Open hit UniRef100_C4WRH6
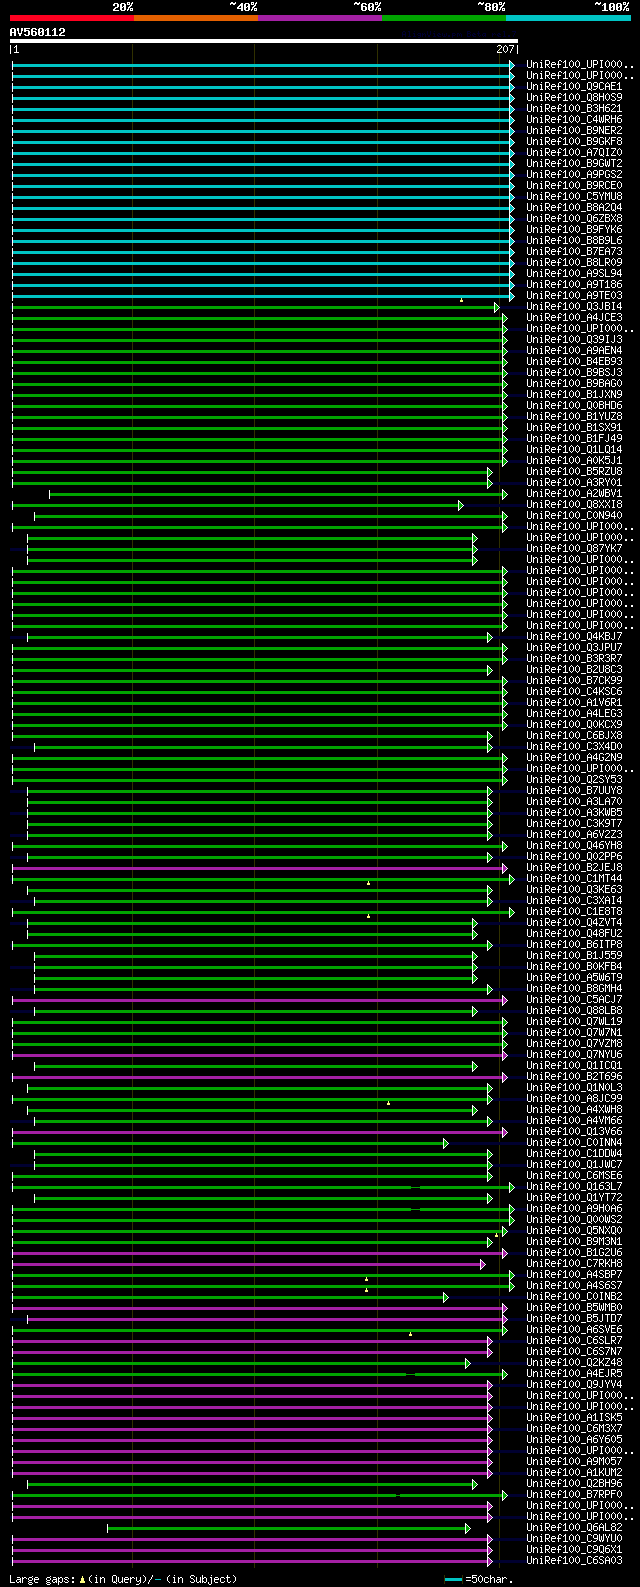The height and width of the screenshot is (1587, 640). click(x=574, y=120)
